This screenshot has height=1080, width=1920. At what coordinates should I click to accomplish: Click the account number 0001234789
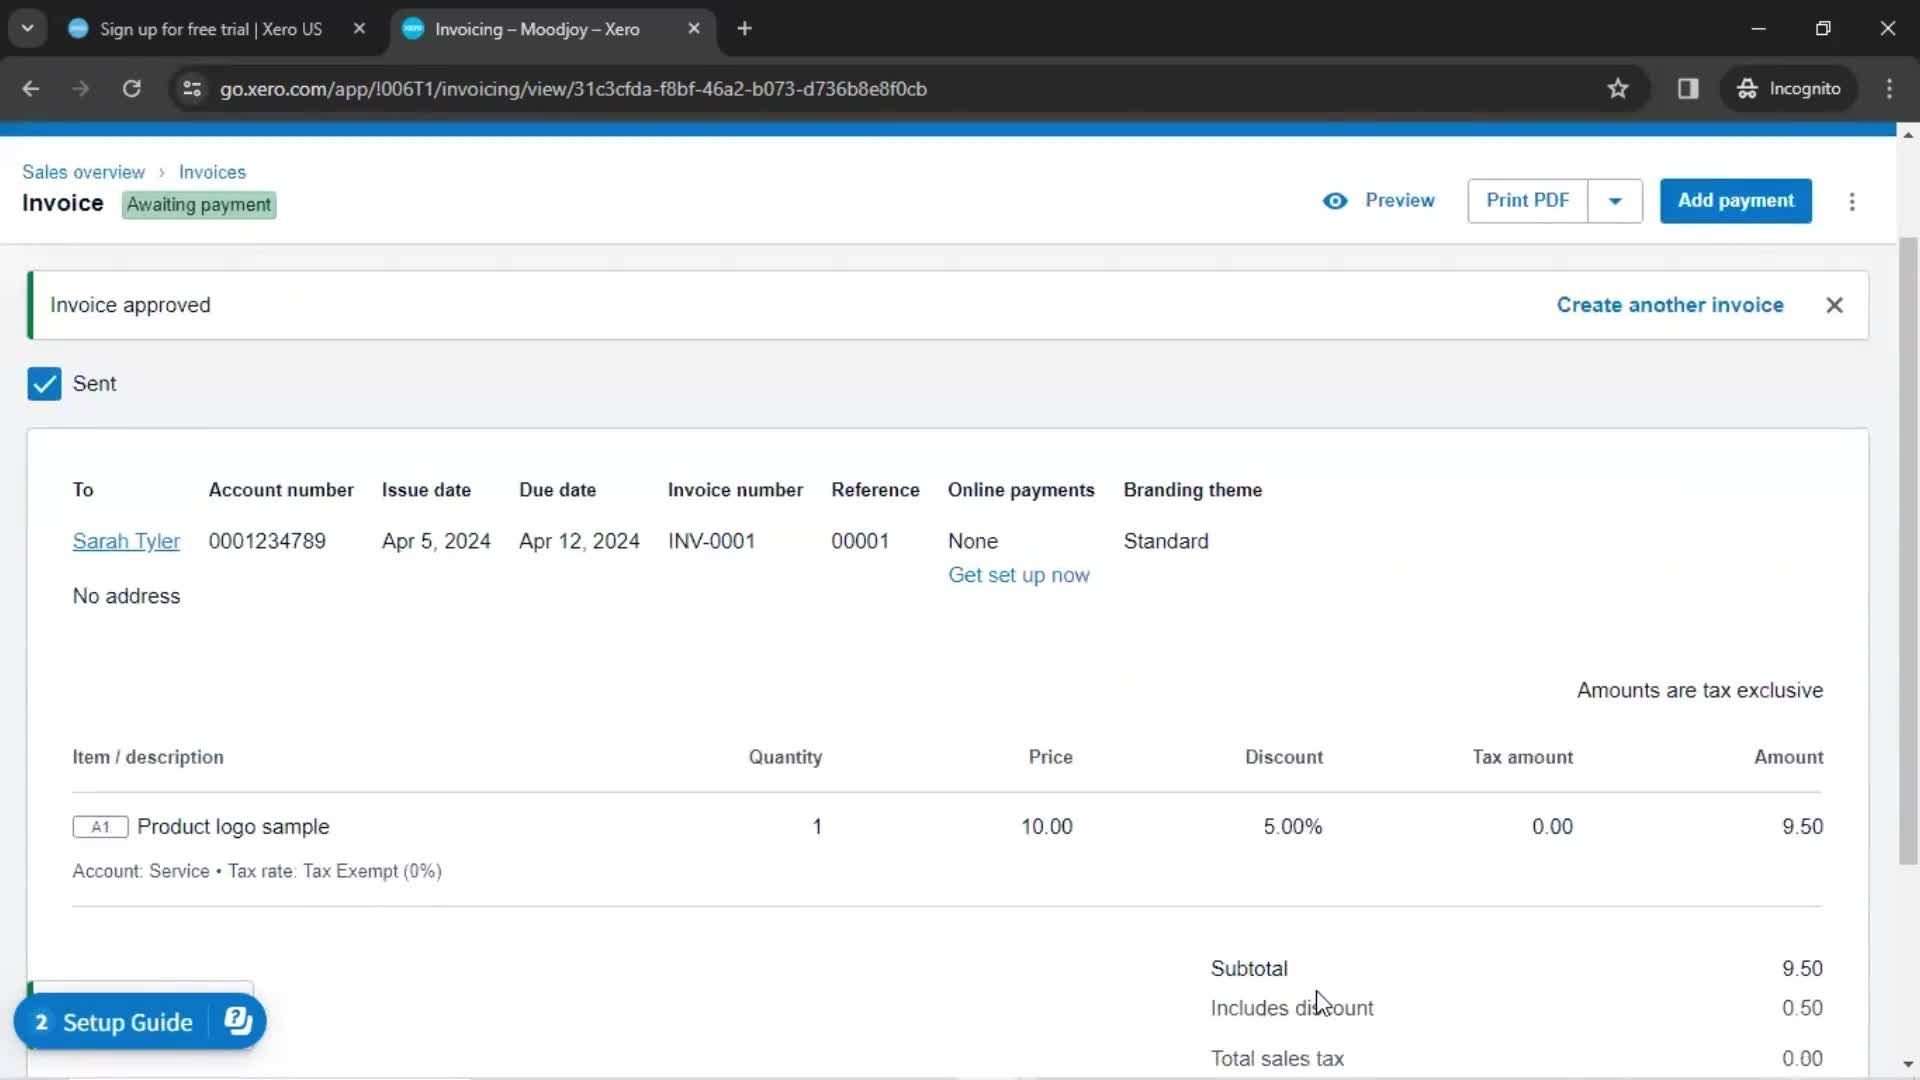[267, 541]
